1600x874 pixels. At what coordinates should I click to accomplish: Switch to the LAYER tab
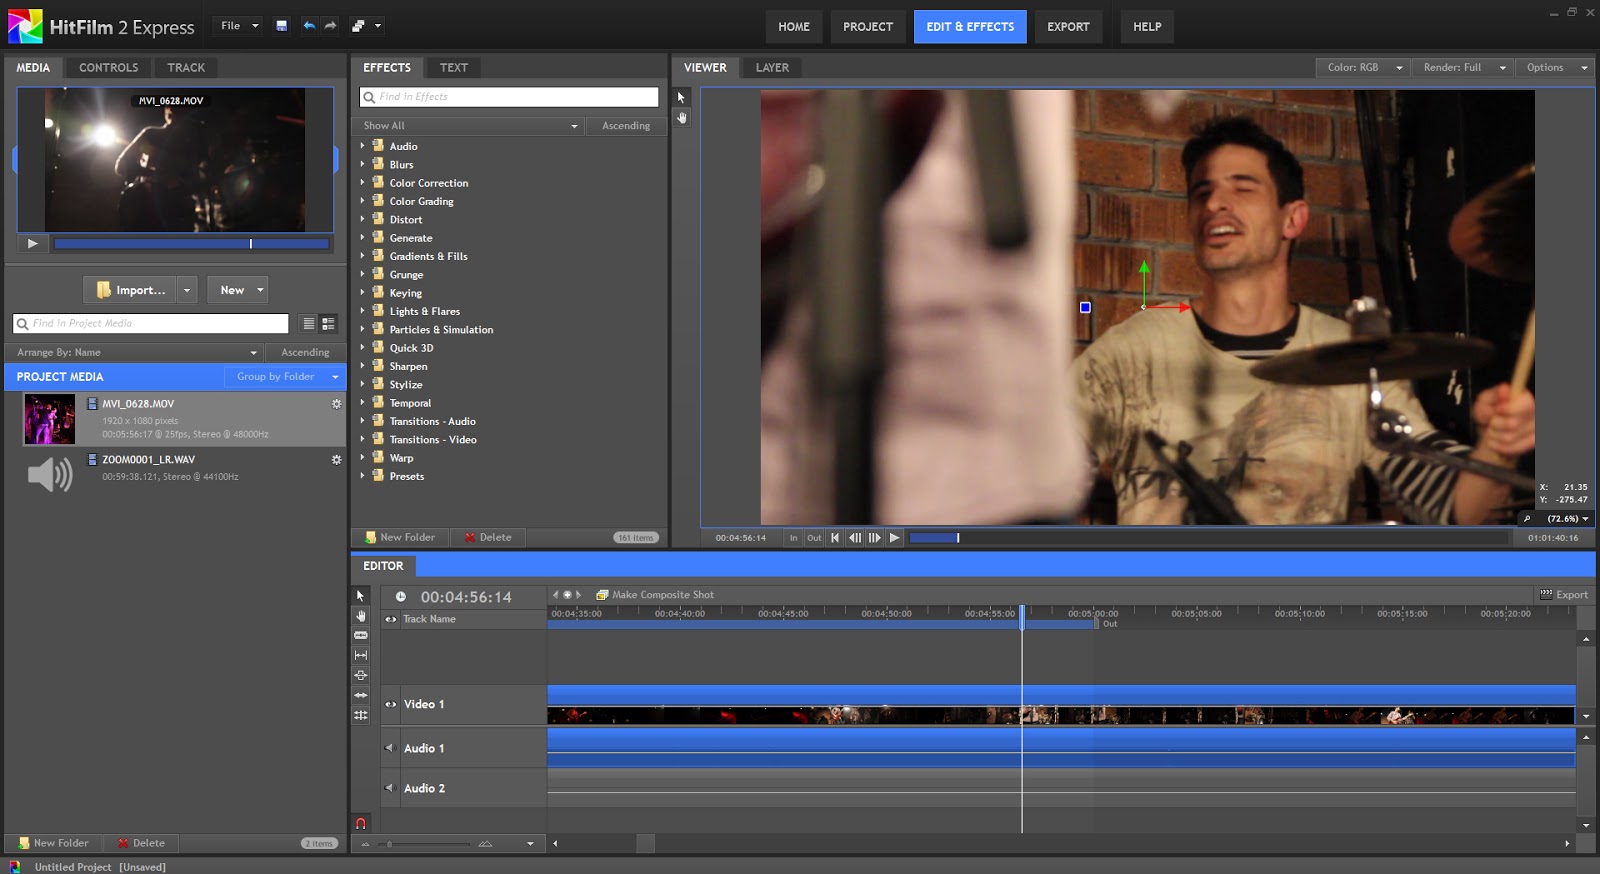(x=772, y=68)
